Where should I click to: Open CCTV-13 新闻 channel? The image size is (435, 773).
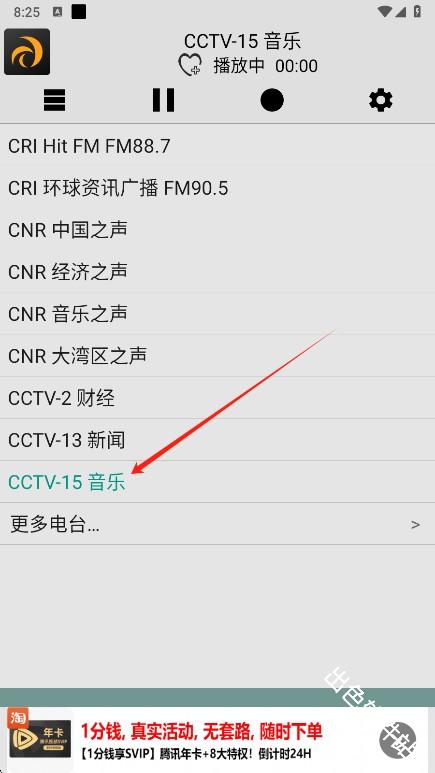tap(218, 440)
